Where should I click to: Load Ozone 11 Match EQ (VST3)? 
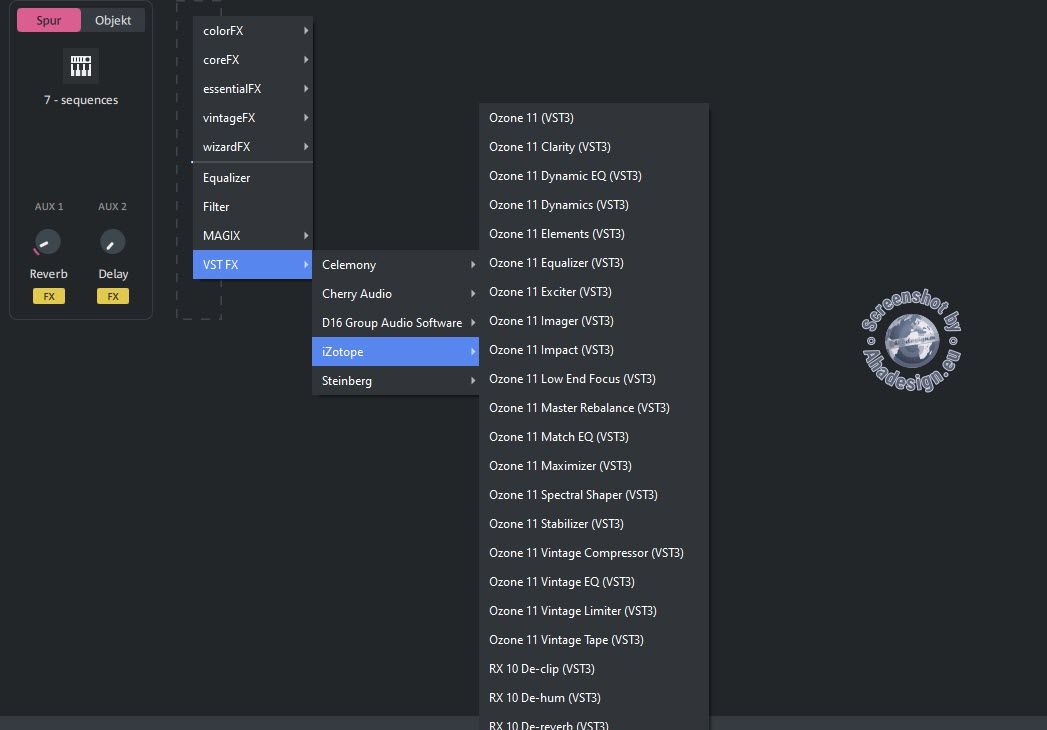pos(594,437)
